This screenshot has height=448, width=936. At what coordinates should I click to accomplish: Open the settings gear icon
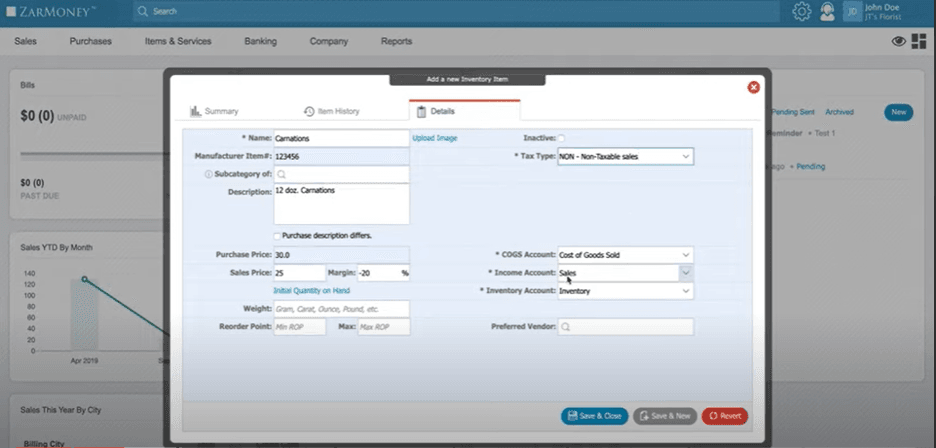801,12
